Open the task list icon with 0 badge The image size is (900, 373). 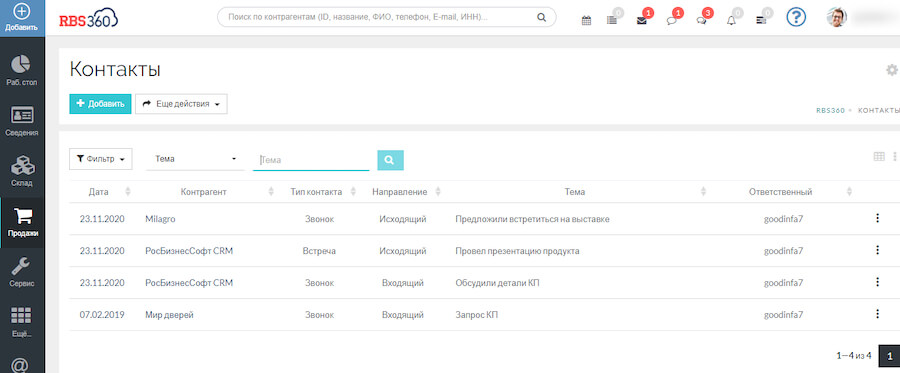point(612,21)
